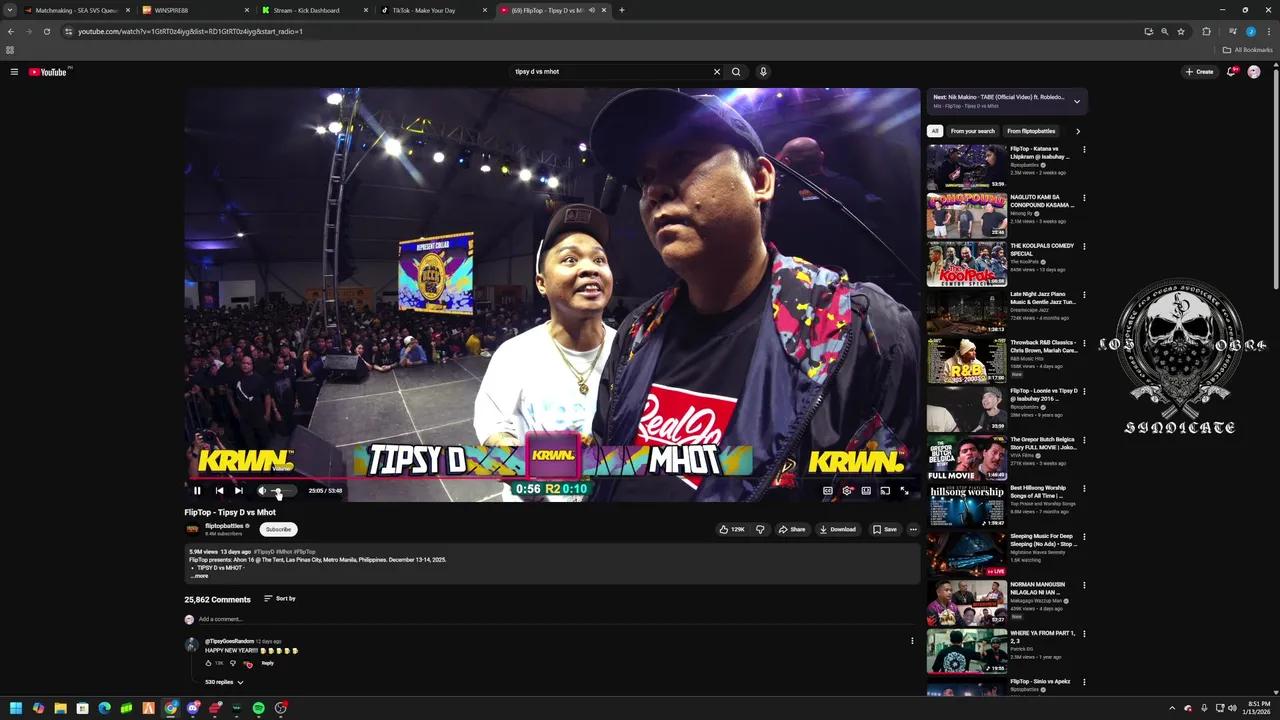
Task: Show hidden system tray icons
Action: coord(1172,708)
